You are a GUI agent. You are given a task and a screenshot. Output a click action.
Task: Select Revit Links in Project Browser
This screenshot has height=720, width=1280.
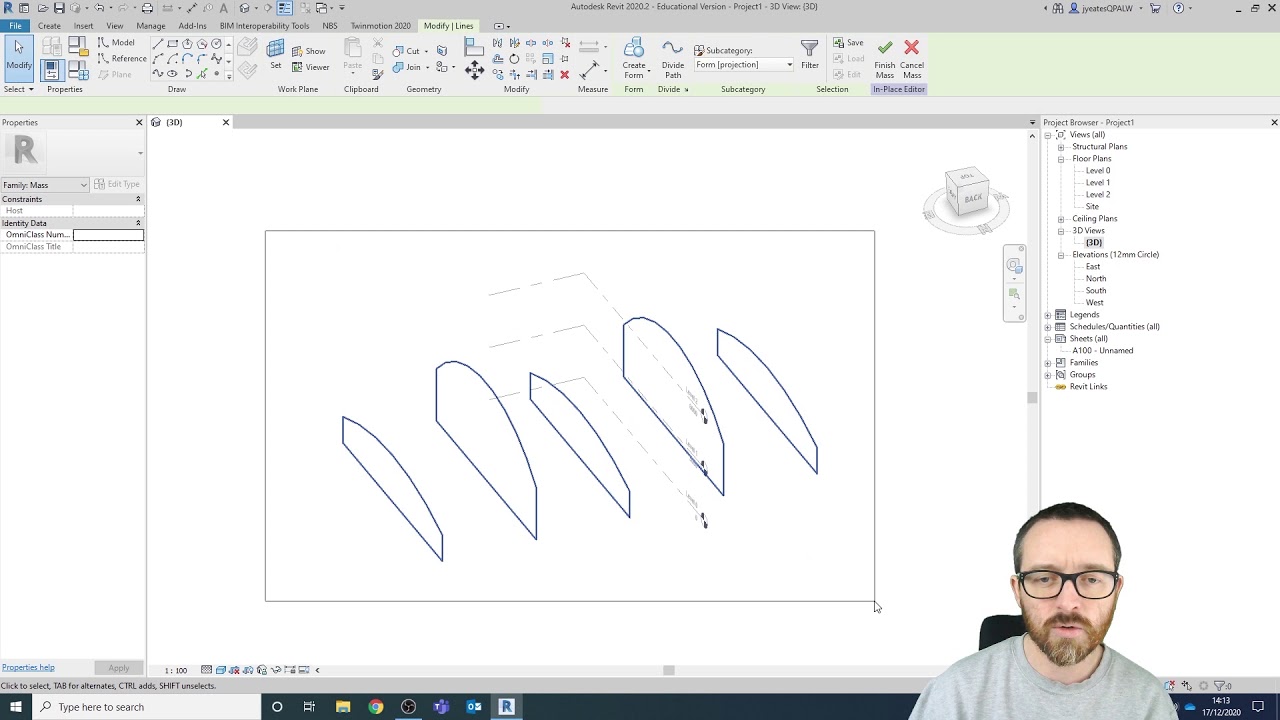tap(1088, 387)
